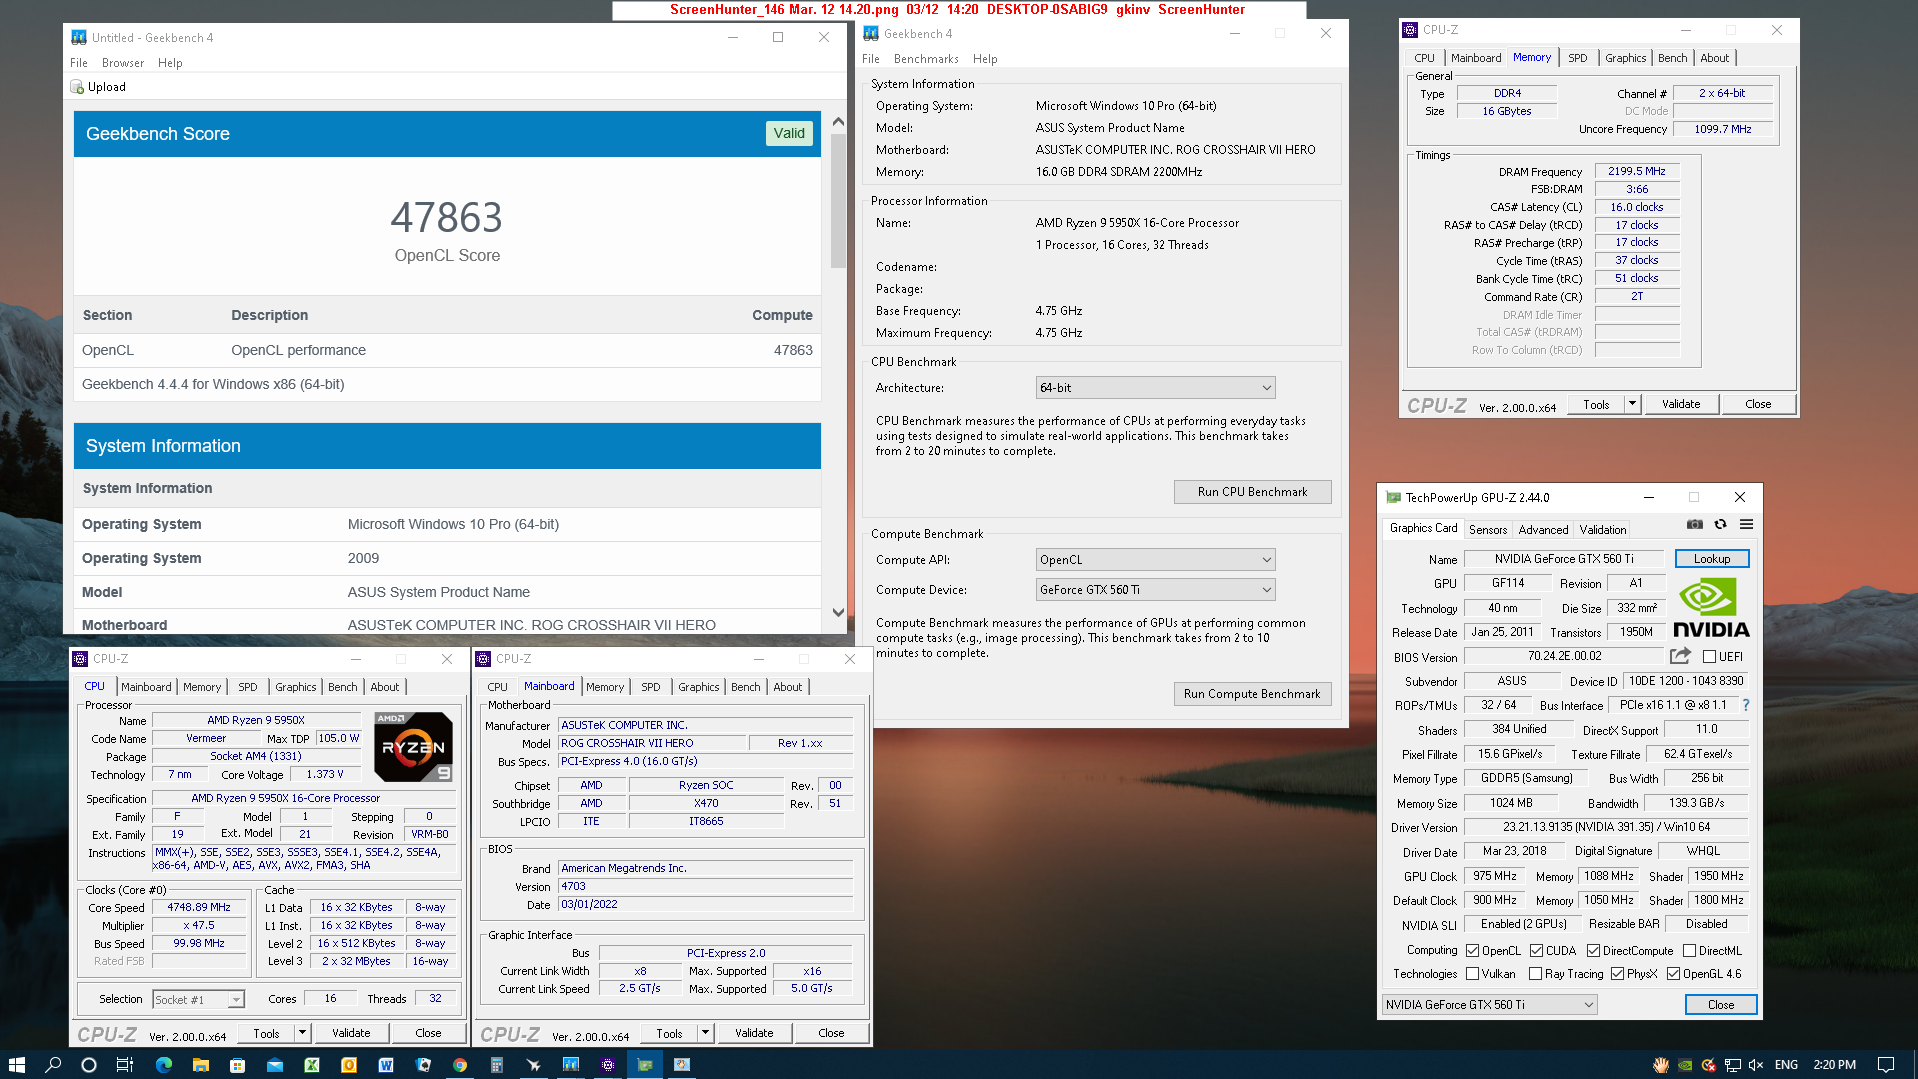This screenshot has height=1079, width=1918.
Task: Click the Geekbench results scrollbar thumb
Action: coord(838,200)
